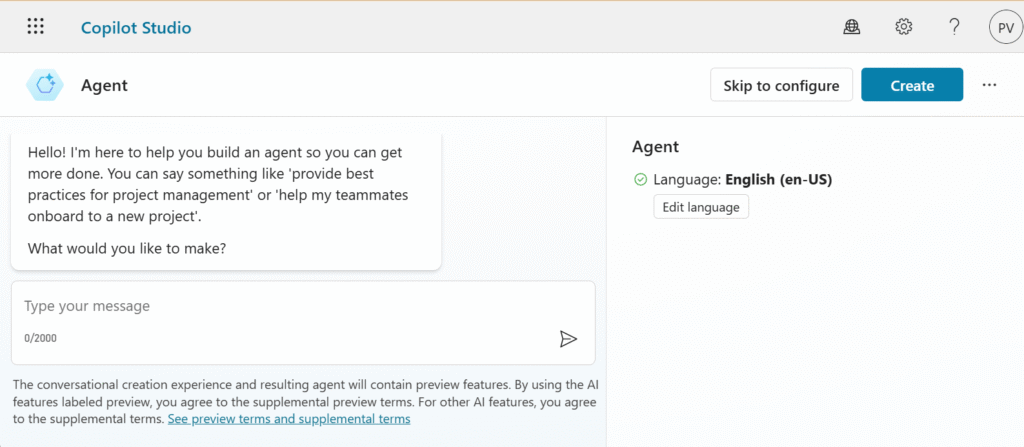Click the 'What would you like to make?' text

[x=127, y=249]
